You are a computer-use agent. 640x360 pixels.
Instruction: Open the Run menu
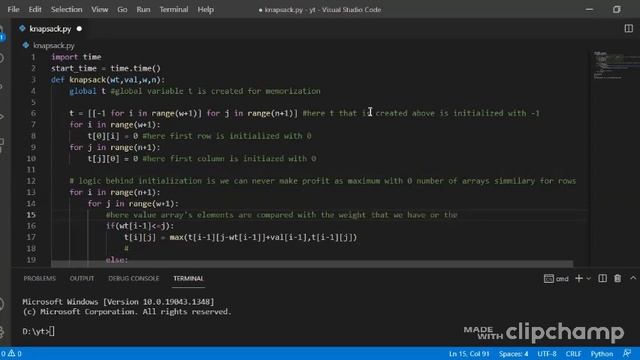[143, 9]
